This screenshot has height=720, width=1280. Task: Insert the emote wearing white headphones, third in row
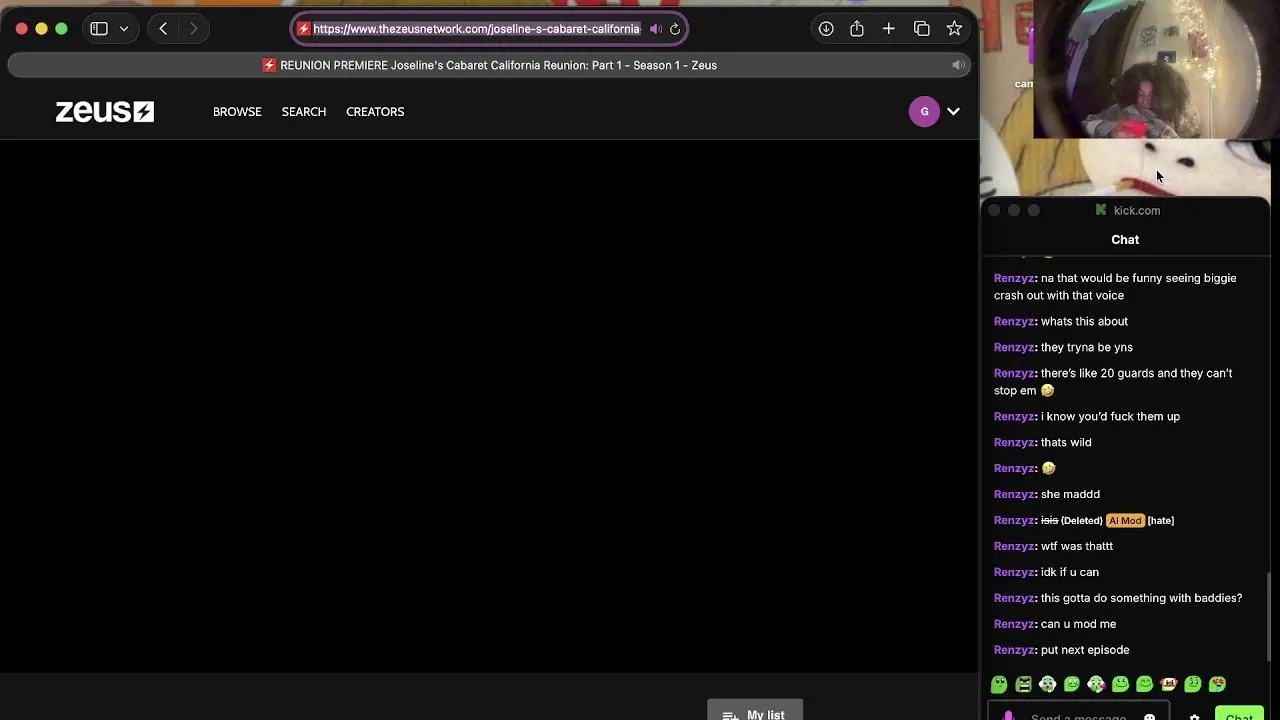click(x=1047, y=684)
